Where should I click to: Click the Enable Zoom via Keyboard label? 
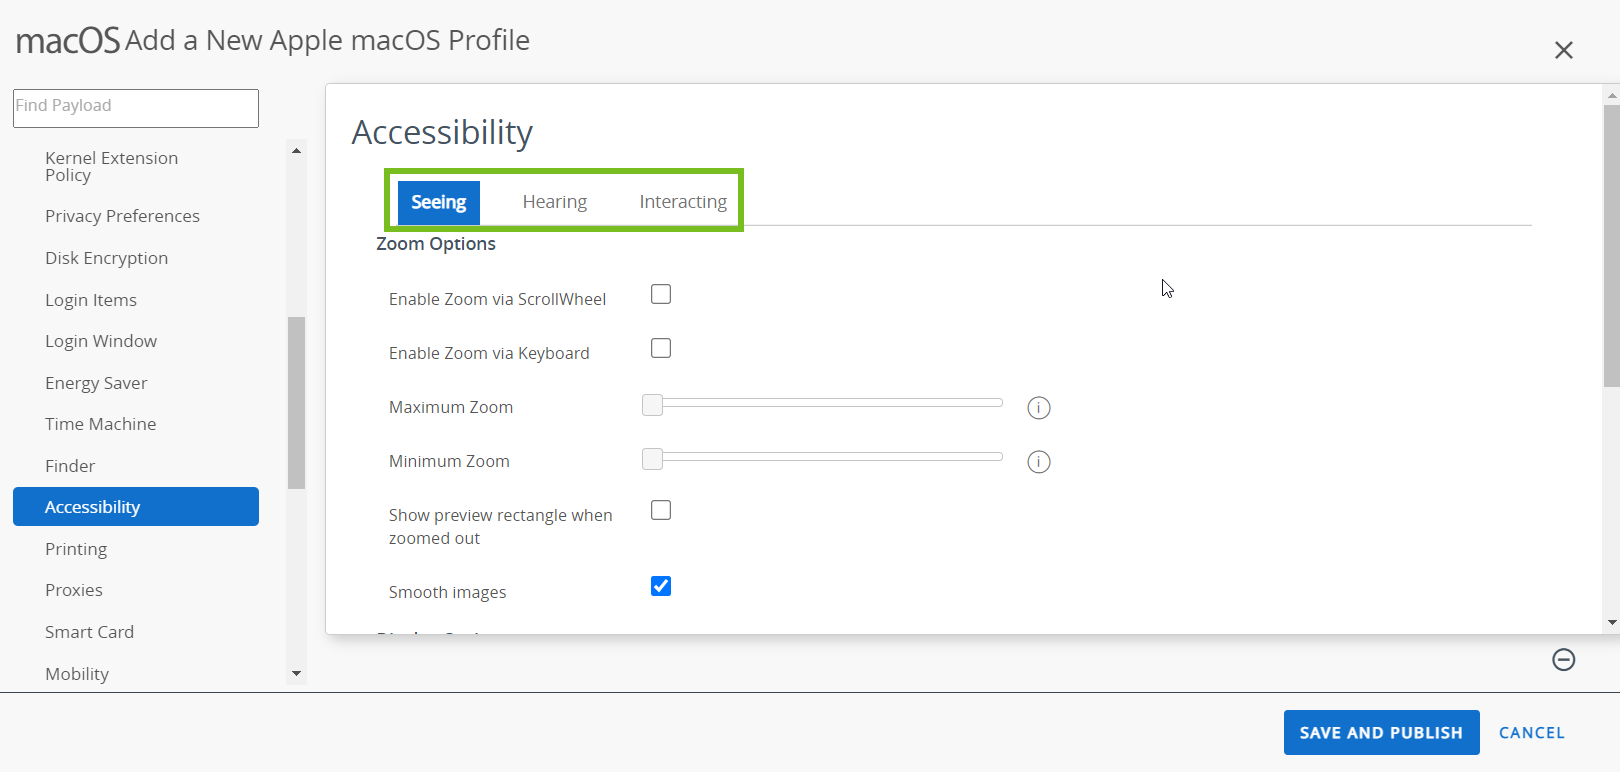pyautogui.click(x=489, y=353)
